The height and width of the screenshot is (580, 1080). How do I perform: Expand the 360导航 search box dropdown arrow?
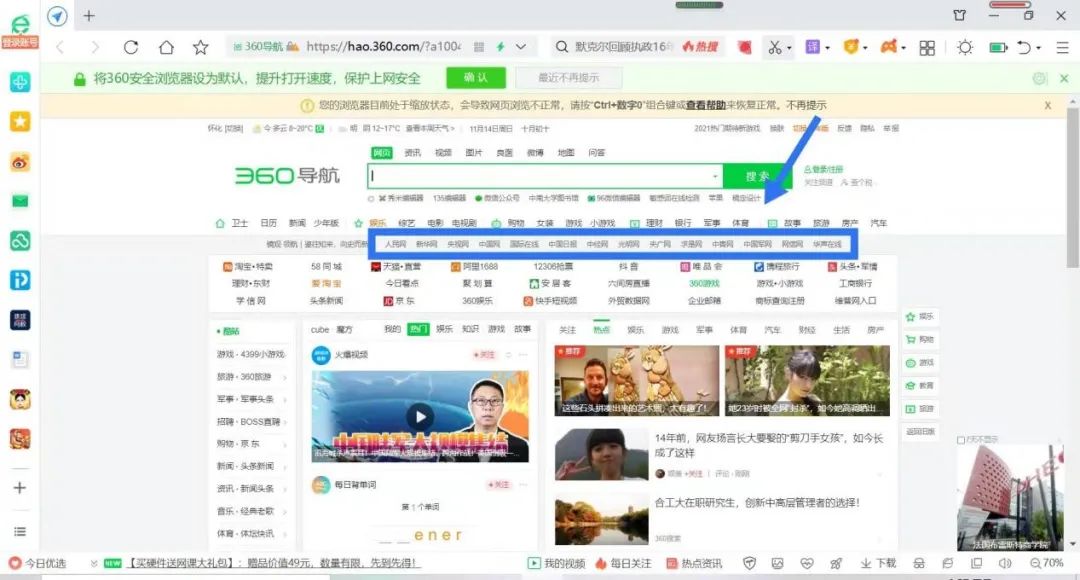tap(715, 176)
